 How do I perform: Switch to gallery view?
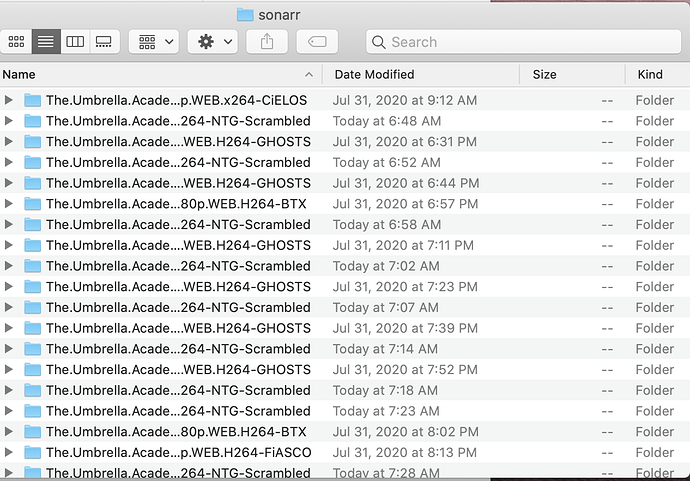point(104,42)
